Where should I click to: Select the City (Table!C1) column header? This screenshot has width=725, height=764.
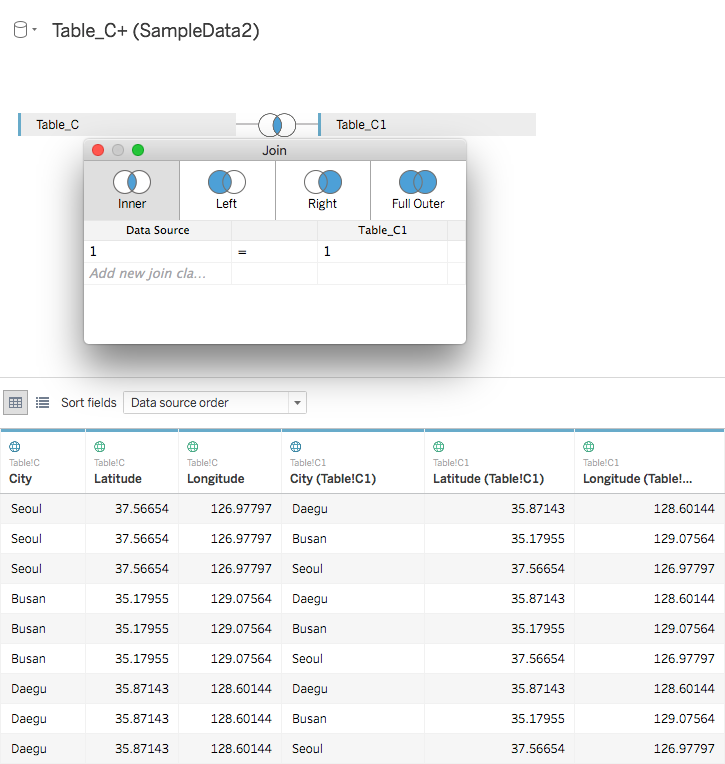tap(353, 462)
